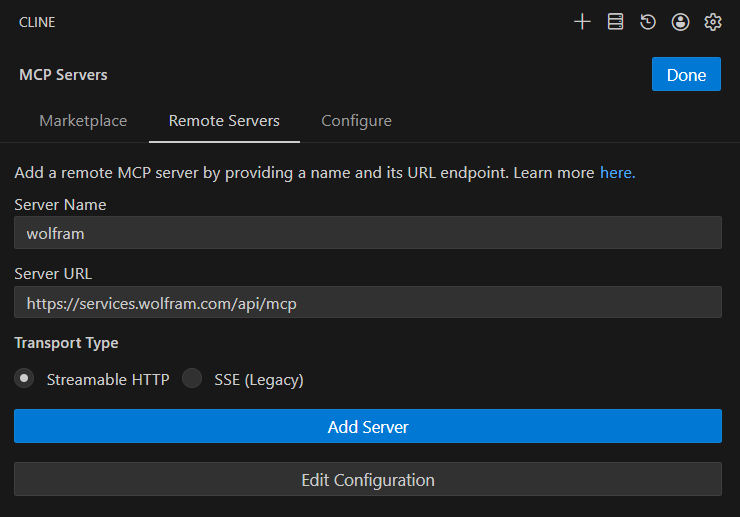The height and width of the screenshot is (517, 740).
Task: Click the blue Done button
Action: tap(686, 75)
